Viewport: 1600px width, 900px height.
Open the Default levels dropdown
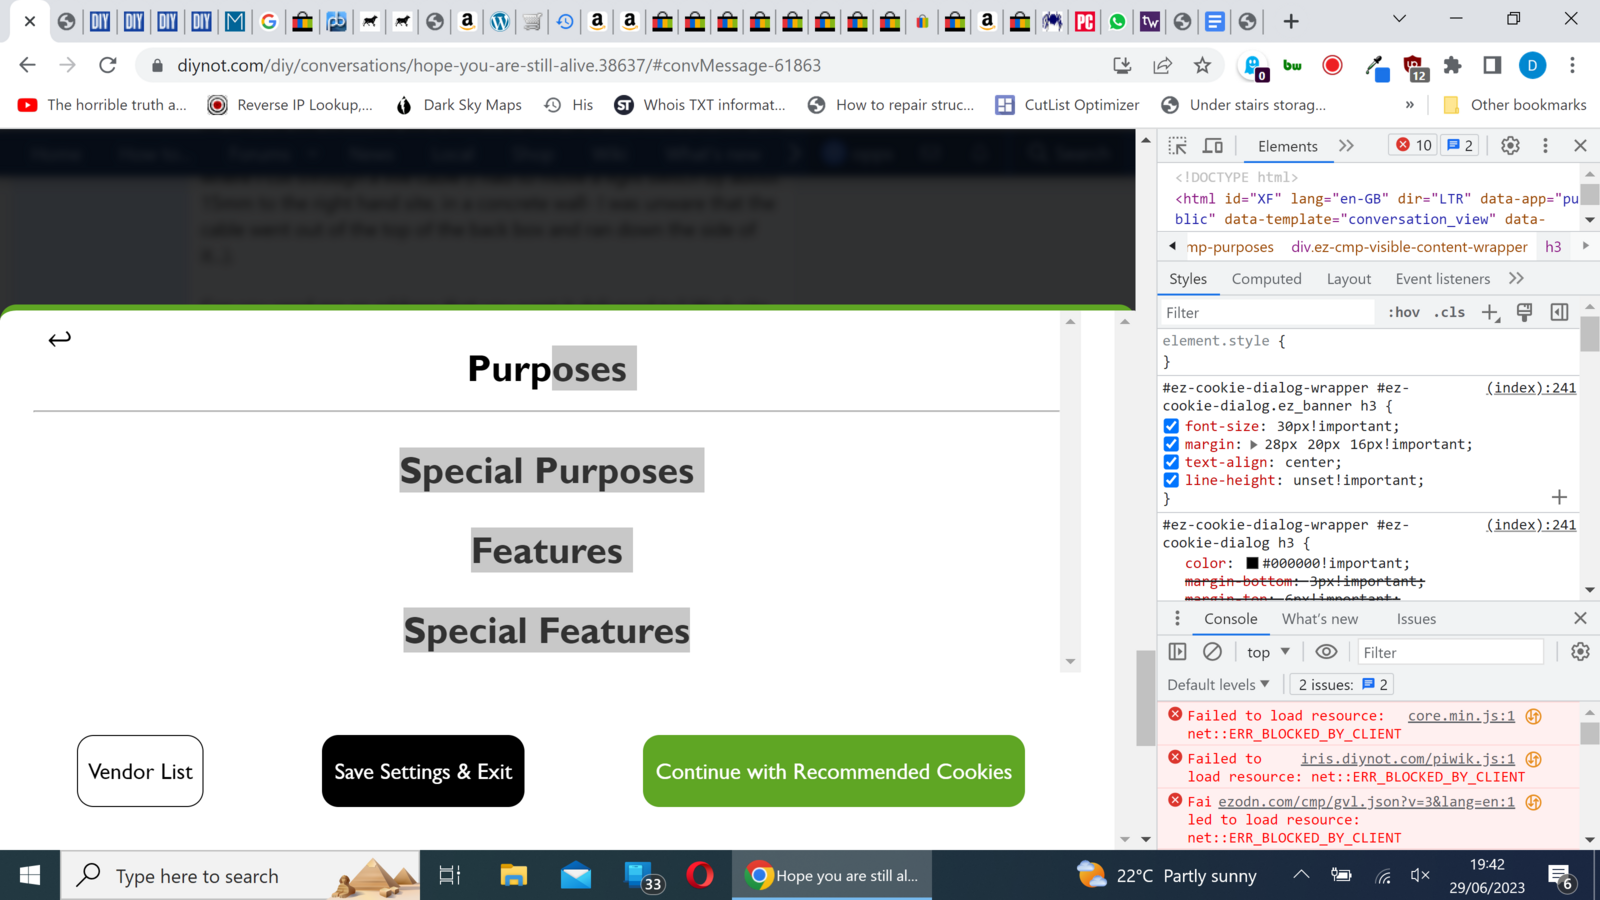click(x=1218, y=685)
